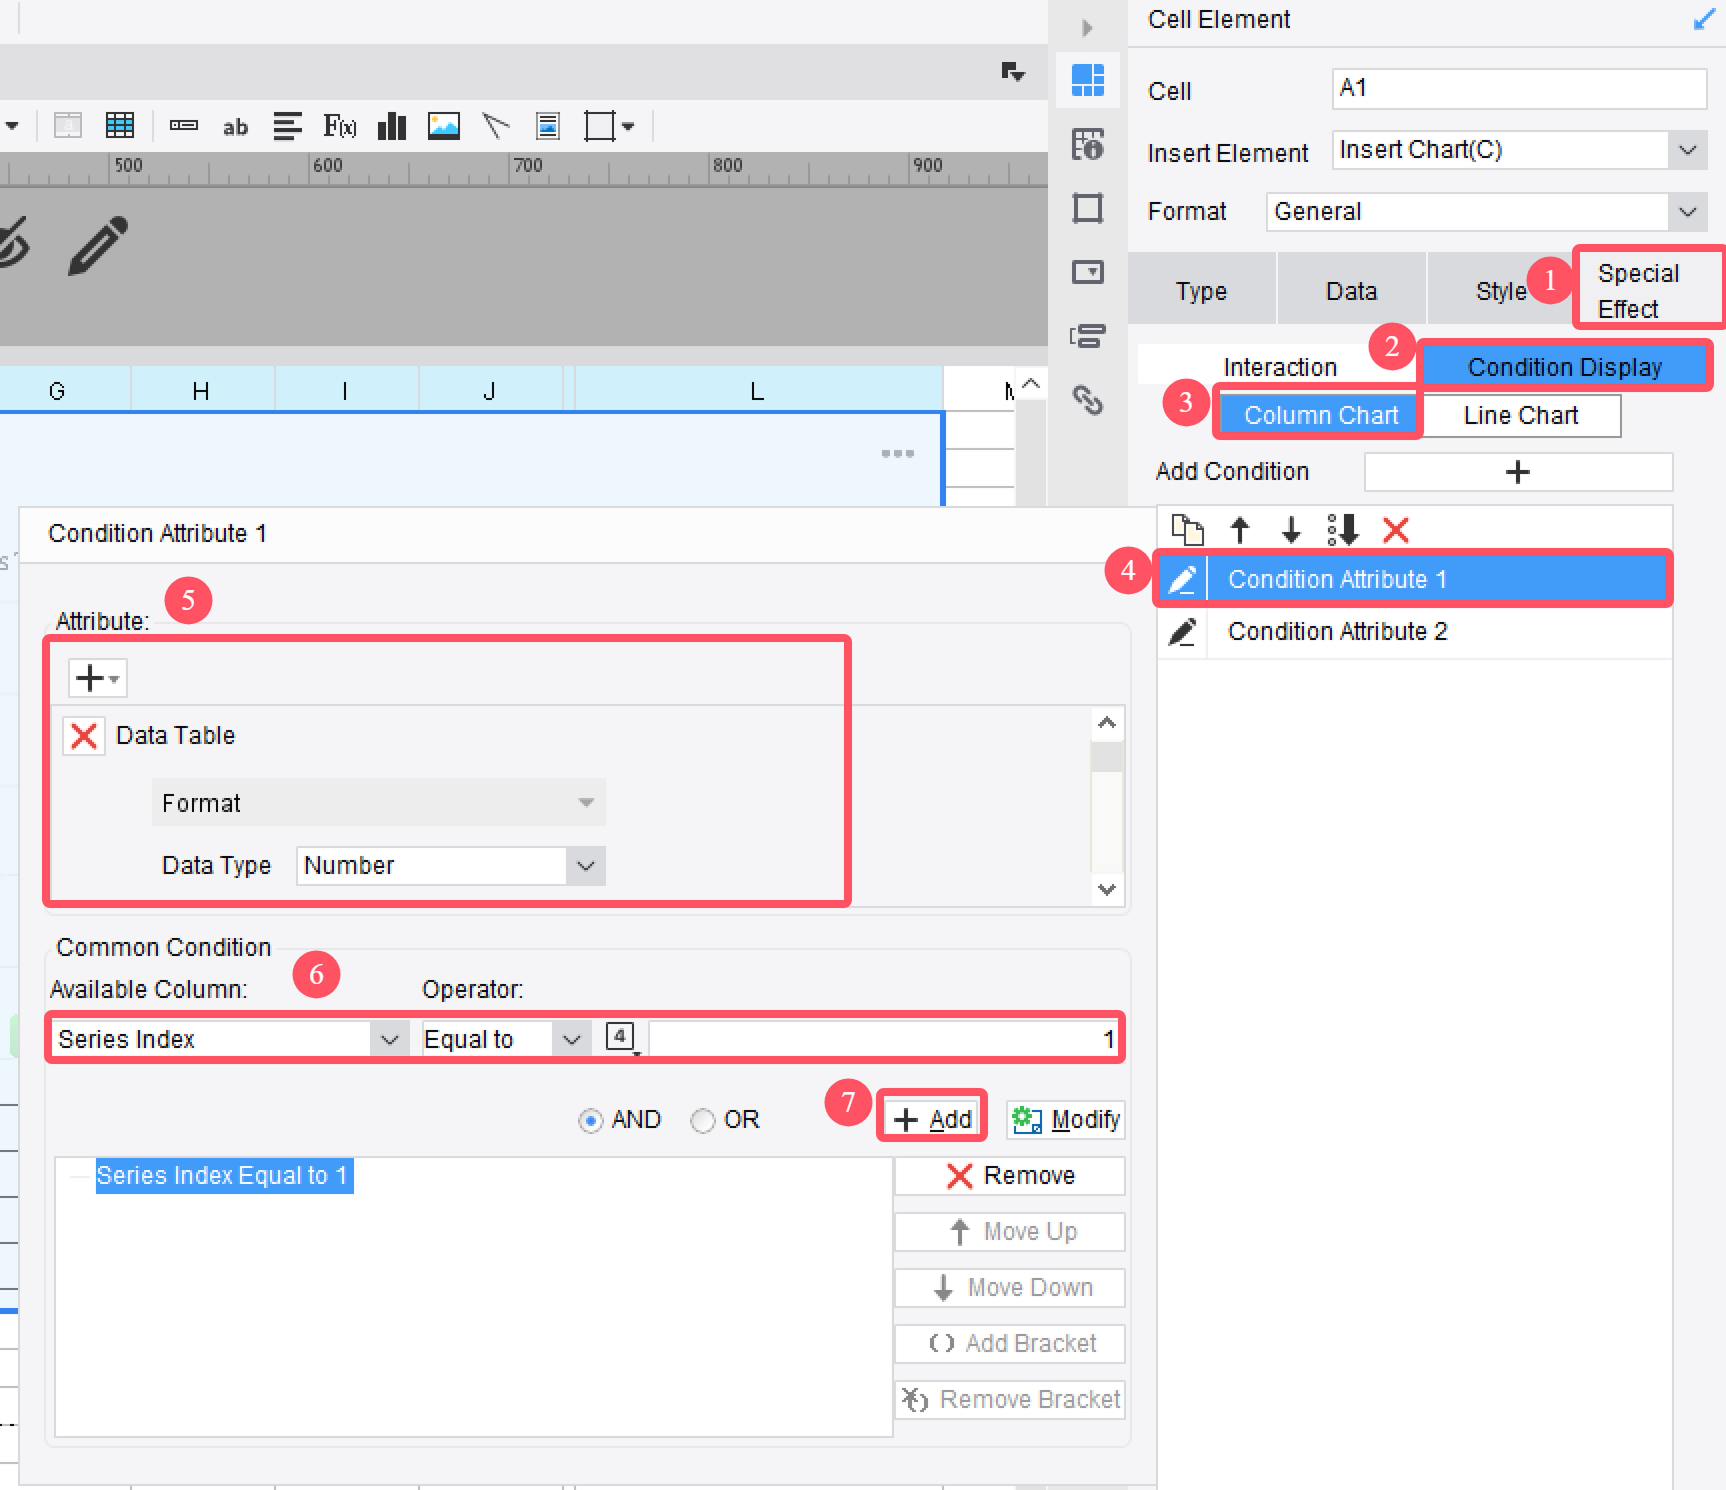This screenshot has height=1490, width=1726.
Task: Open the Widget Settings sidebar icon
Action: coord(1087,272)
